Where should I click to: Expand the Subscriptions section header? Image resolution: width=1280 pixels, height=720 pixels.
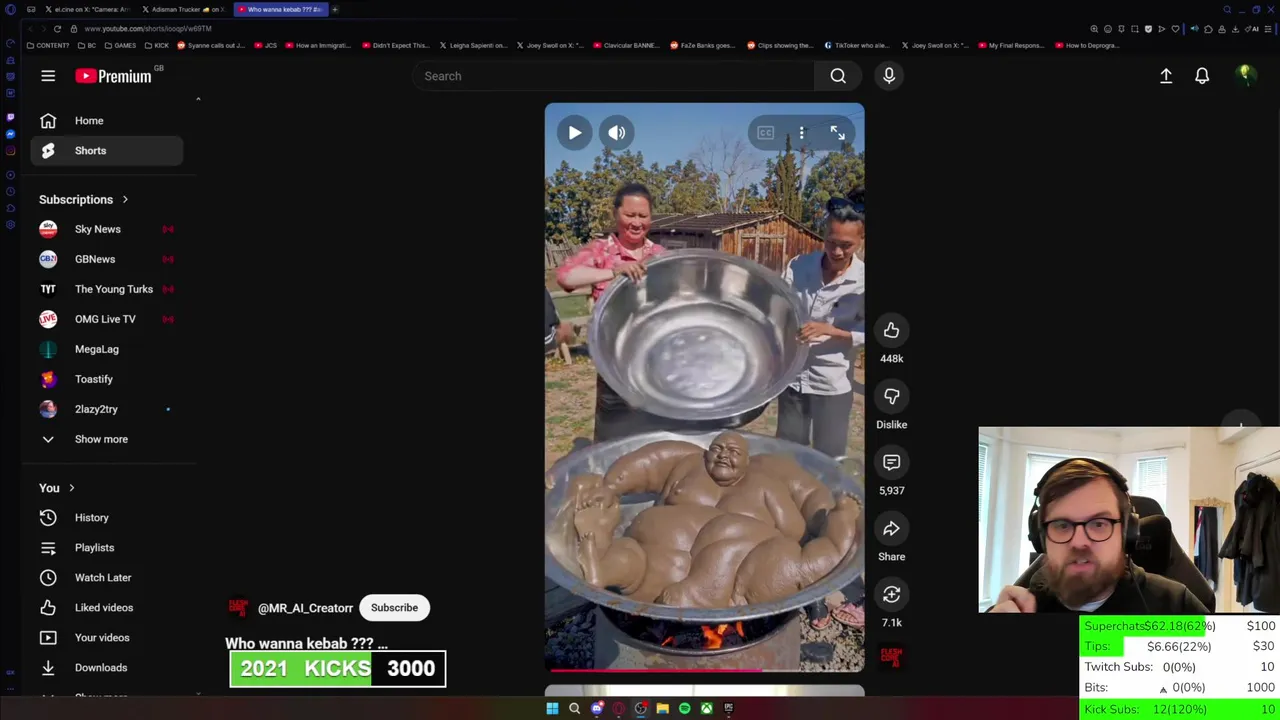(x=84, y=200)
